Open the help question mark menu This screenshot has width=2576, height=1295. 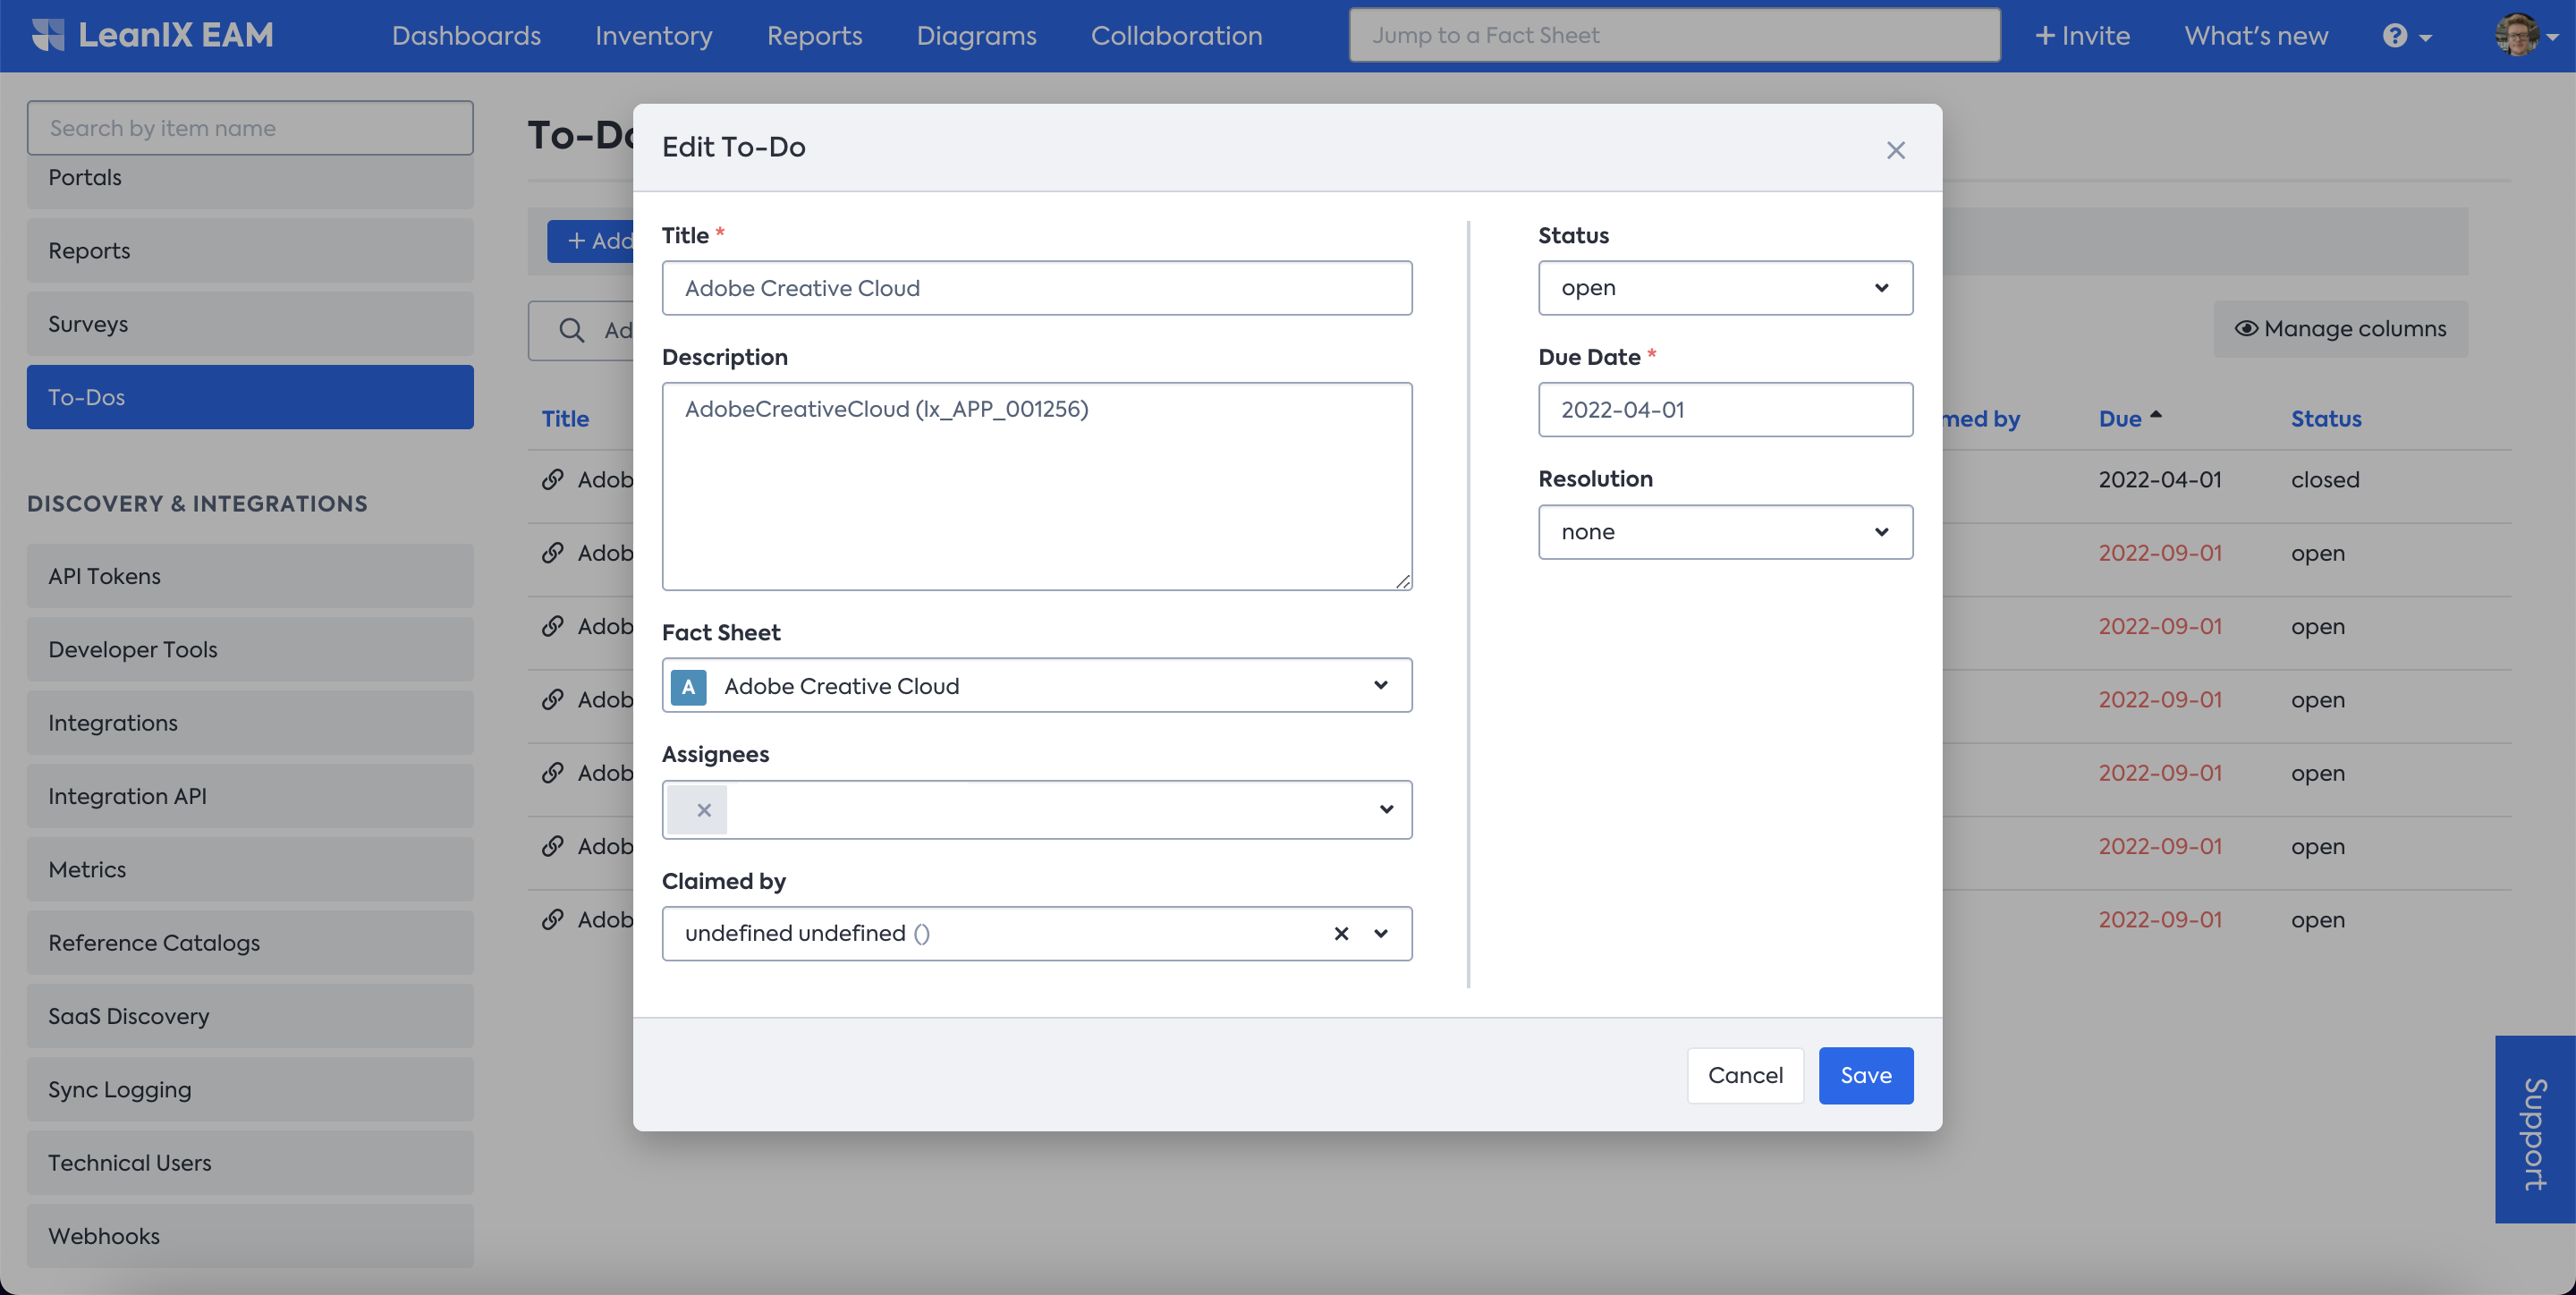2395,36
